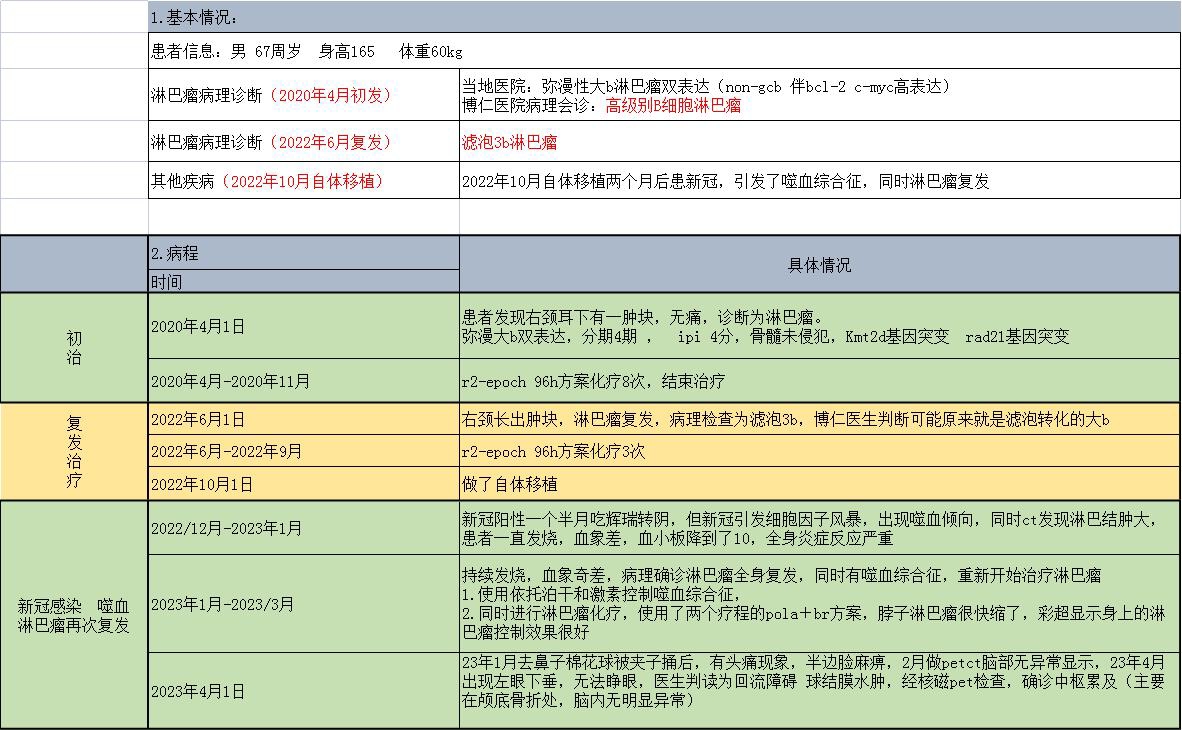The width and height of the screenshot is (1182, 730).
Task: Select cell '淋巴瘤病理诊断（2020年4月初发）'
Action: pyautogui.click(x=304, y=95)
